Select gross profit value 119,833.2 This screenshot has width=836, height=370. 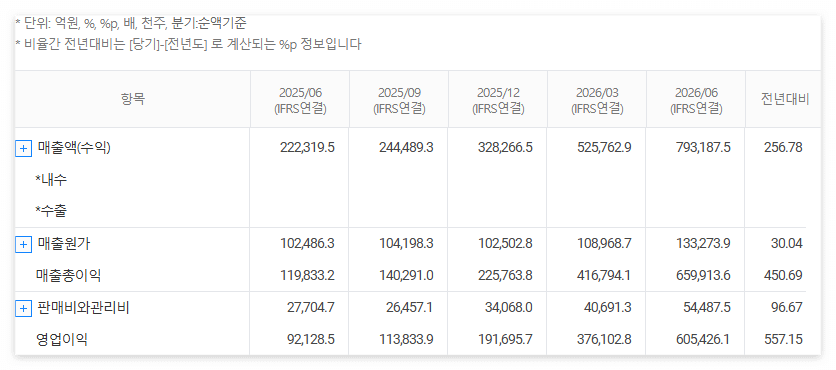[307, 276]
